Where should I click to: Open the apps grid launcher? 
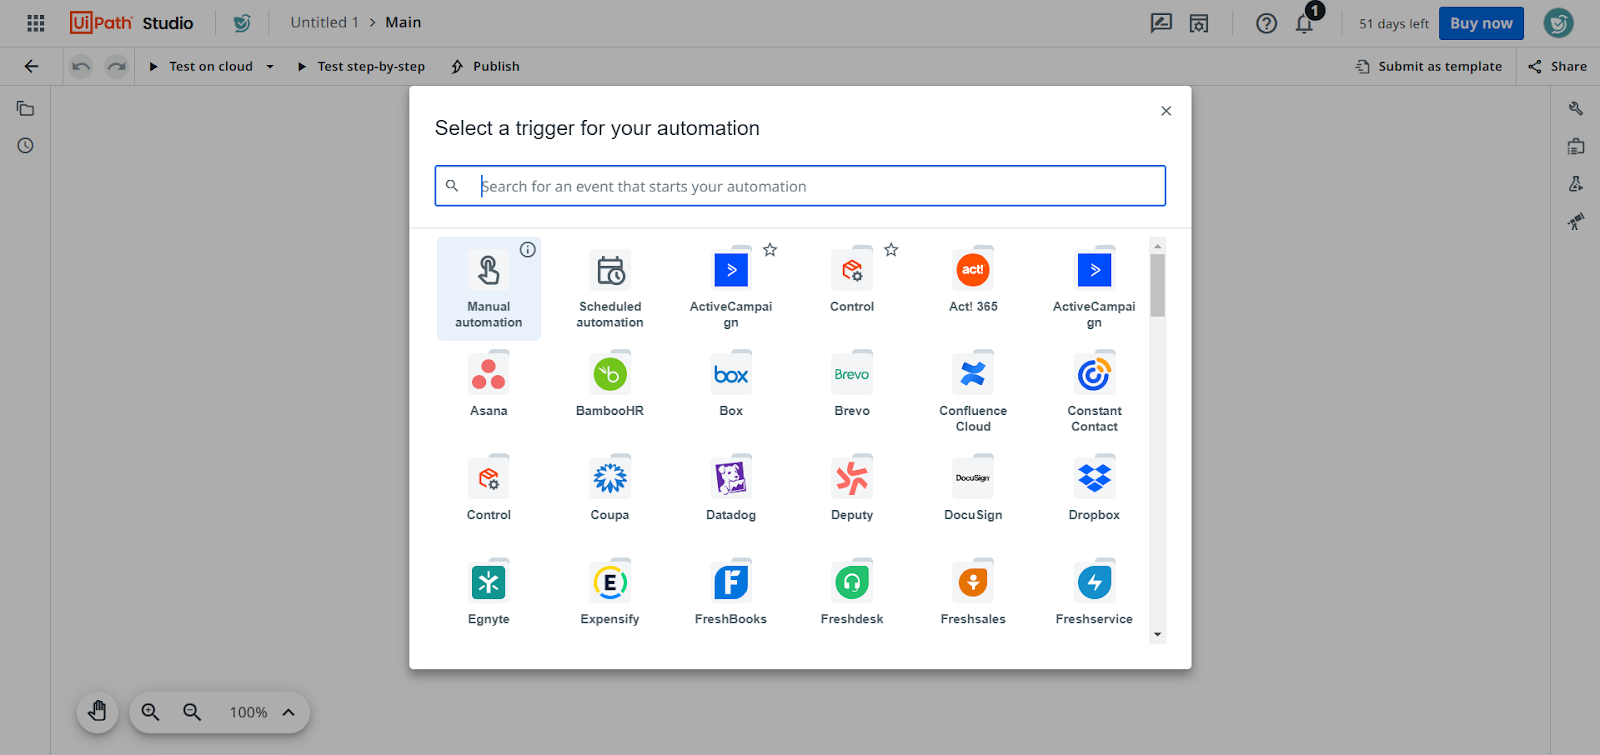[36, 23]
